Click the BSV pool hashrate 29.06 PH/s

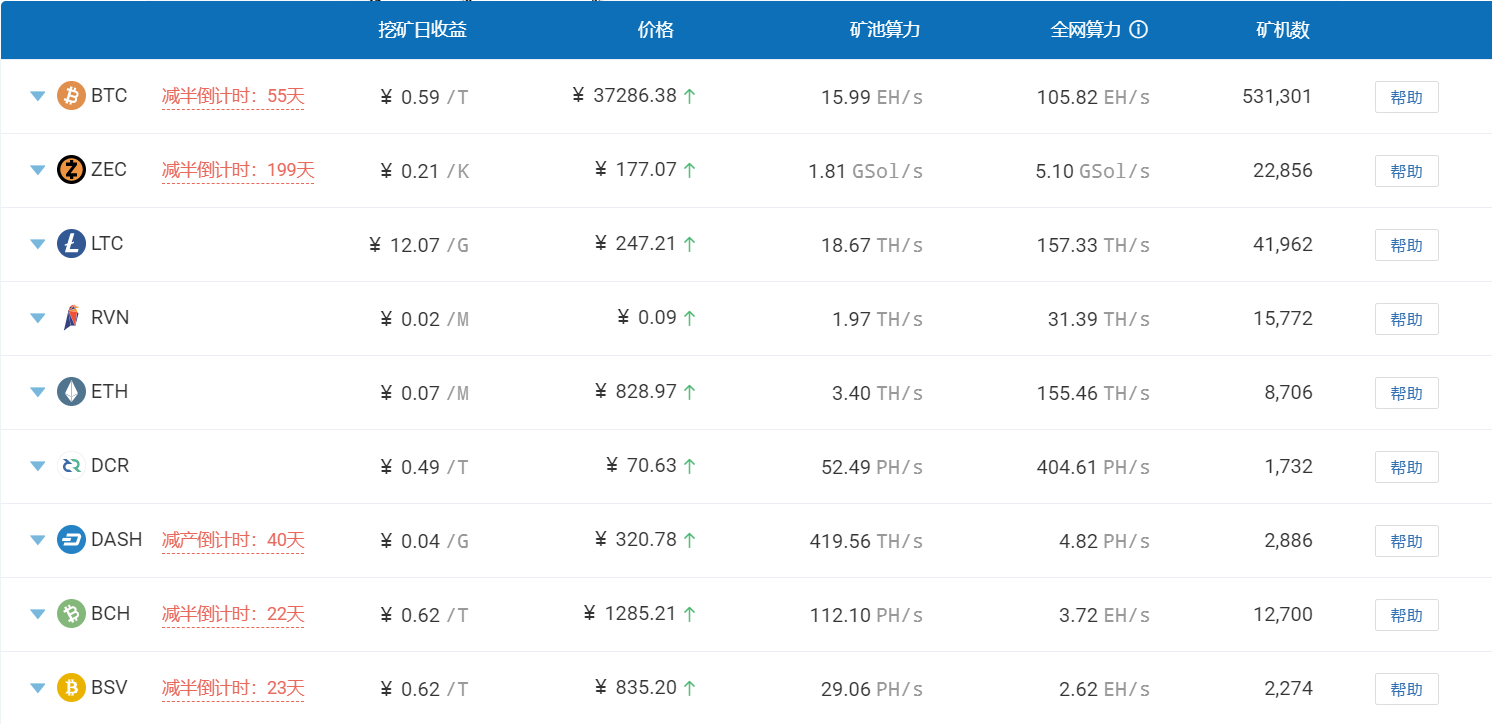[872, 690]
